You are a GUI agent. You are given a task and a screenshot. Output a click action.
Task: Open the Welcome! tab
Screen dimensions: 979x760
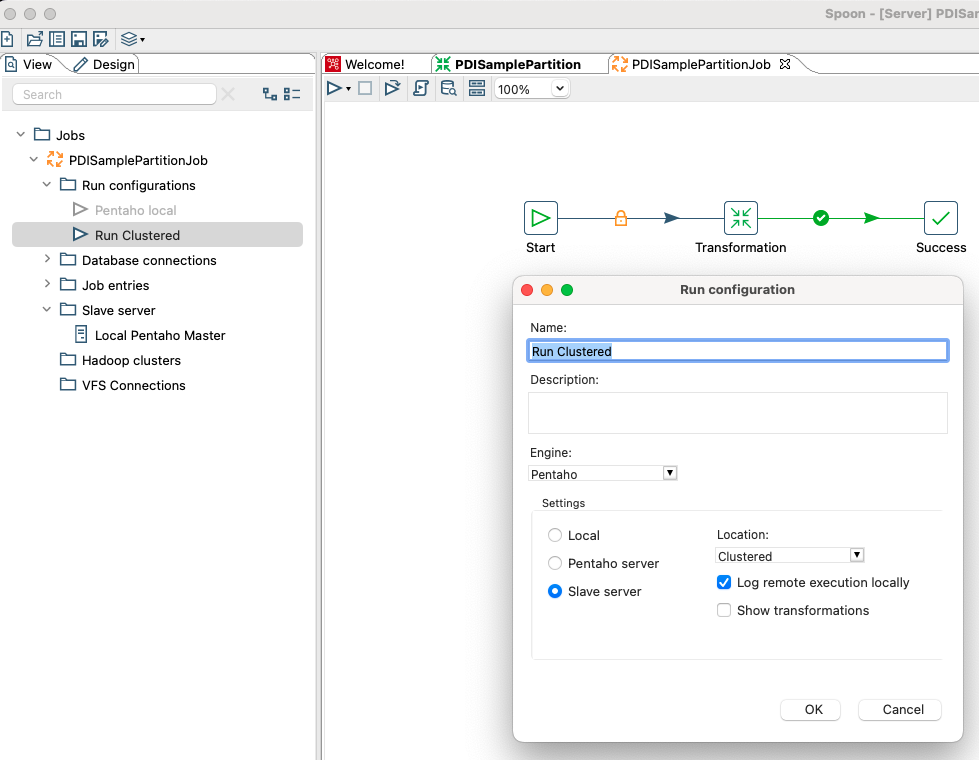(x=375, y=63)
